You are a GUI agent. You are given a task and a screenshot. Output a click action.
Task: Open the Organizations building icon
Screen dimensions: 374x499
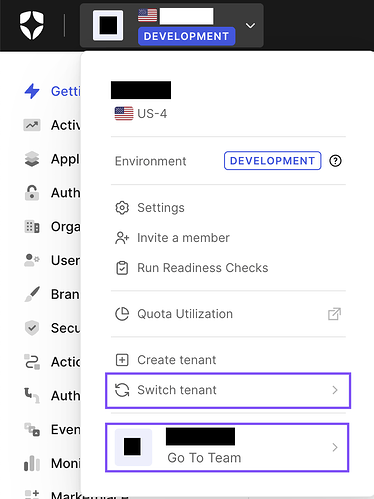32,227
